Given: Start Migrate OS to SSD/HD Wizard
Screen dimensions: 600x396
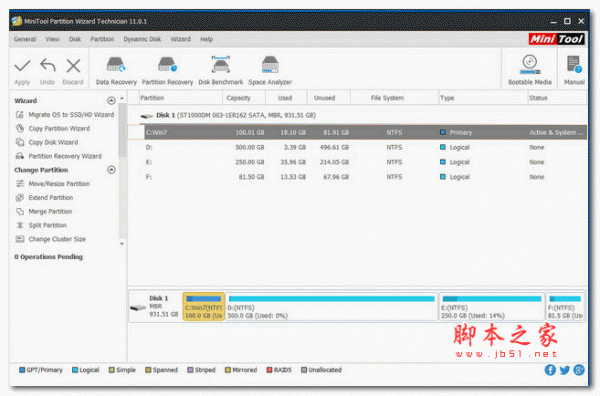Looking at the screenshot, I should pyautogui.click(x=65, y=115).
